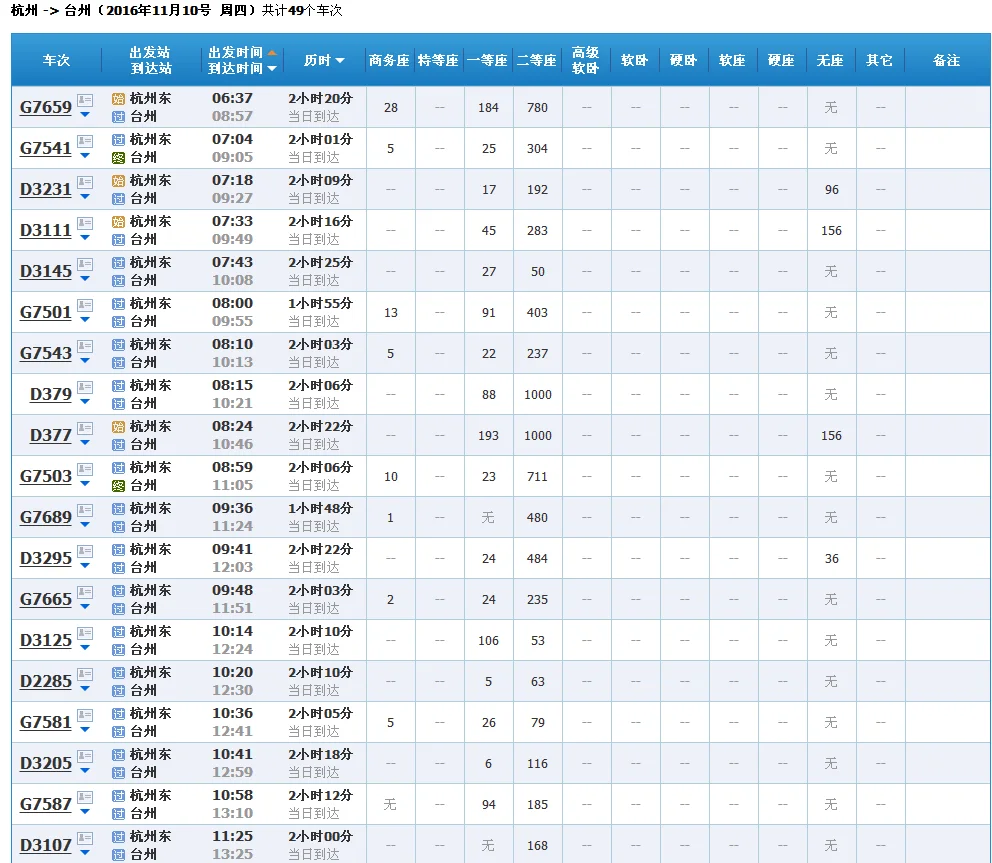Viewport: 992px width, 863px height.
Task: Expand the blue arrow under D3145
Action: (85, 279)
